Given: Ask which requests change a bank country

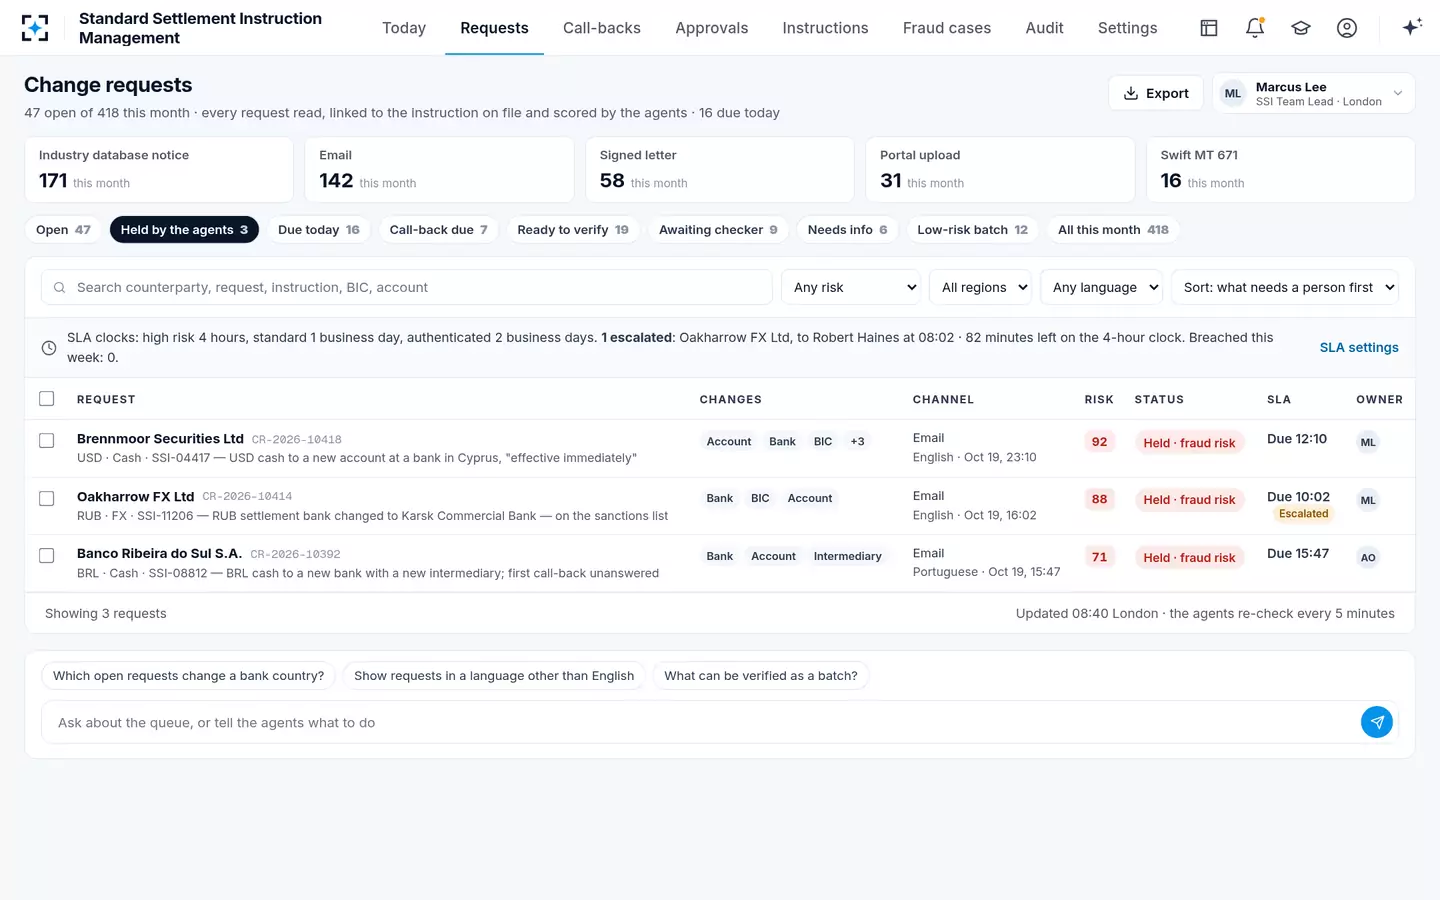Looking at the screenshot, I should click(189, 676).
